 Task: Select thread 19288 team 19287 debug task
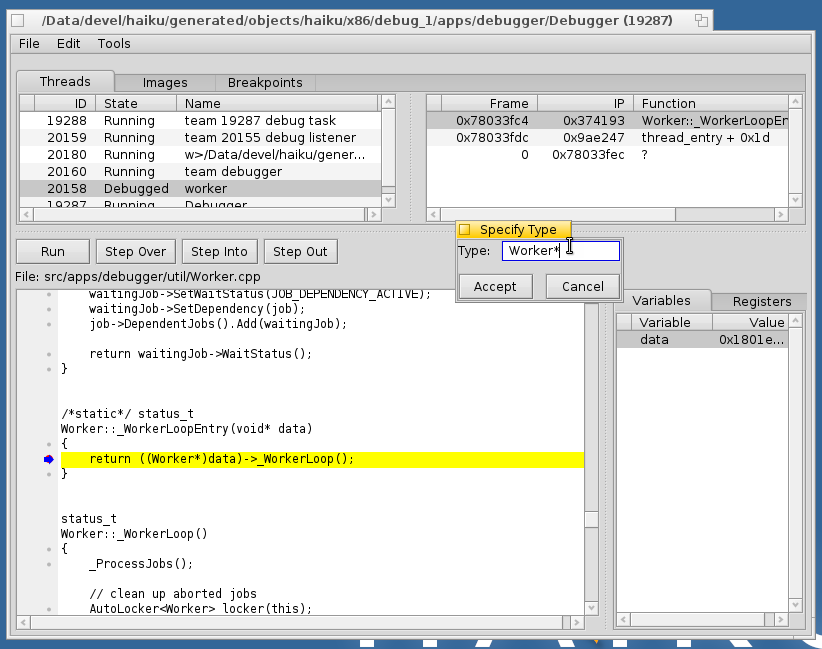coord(200,121)
